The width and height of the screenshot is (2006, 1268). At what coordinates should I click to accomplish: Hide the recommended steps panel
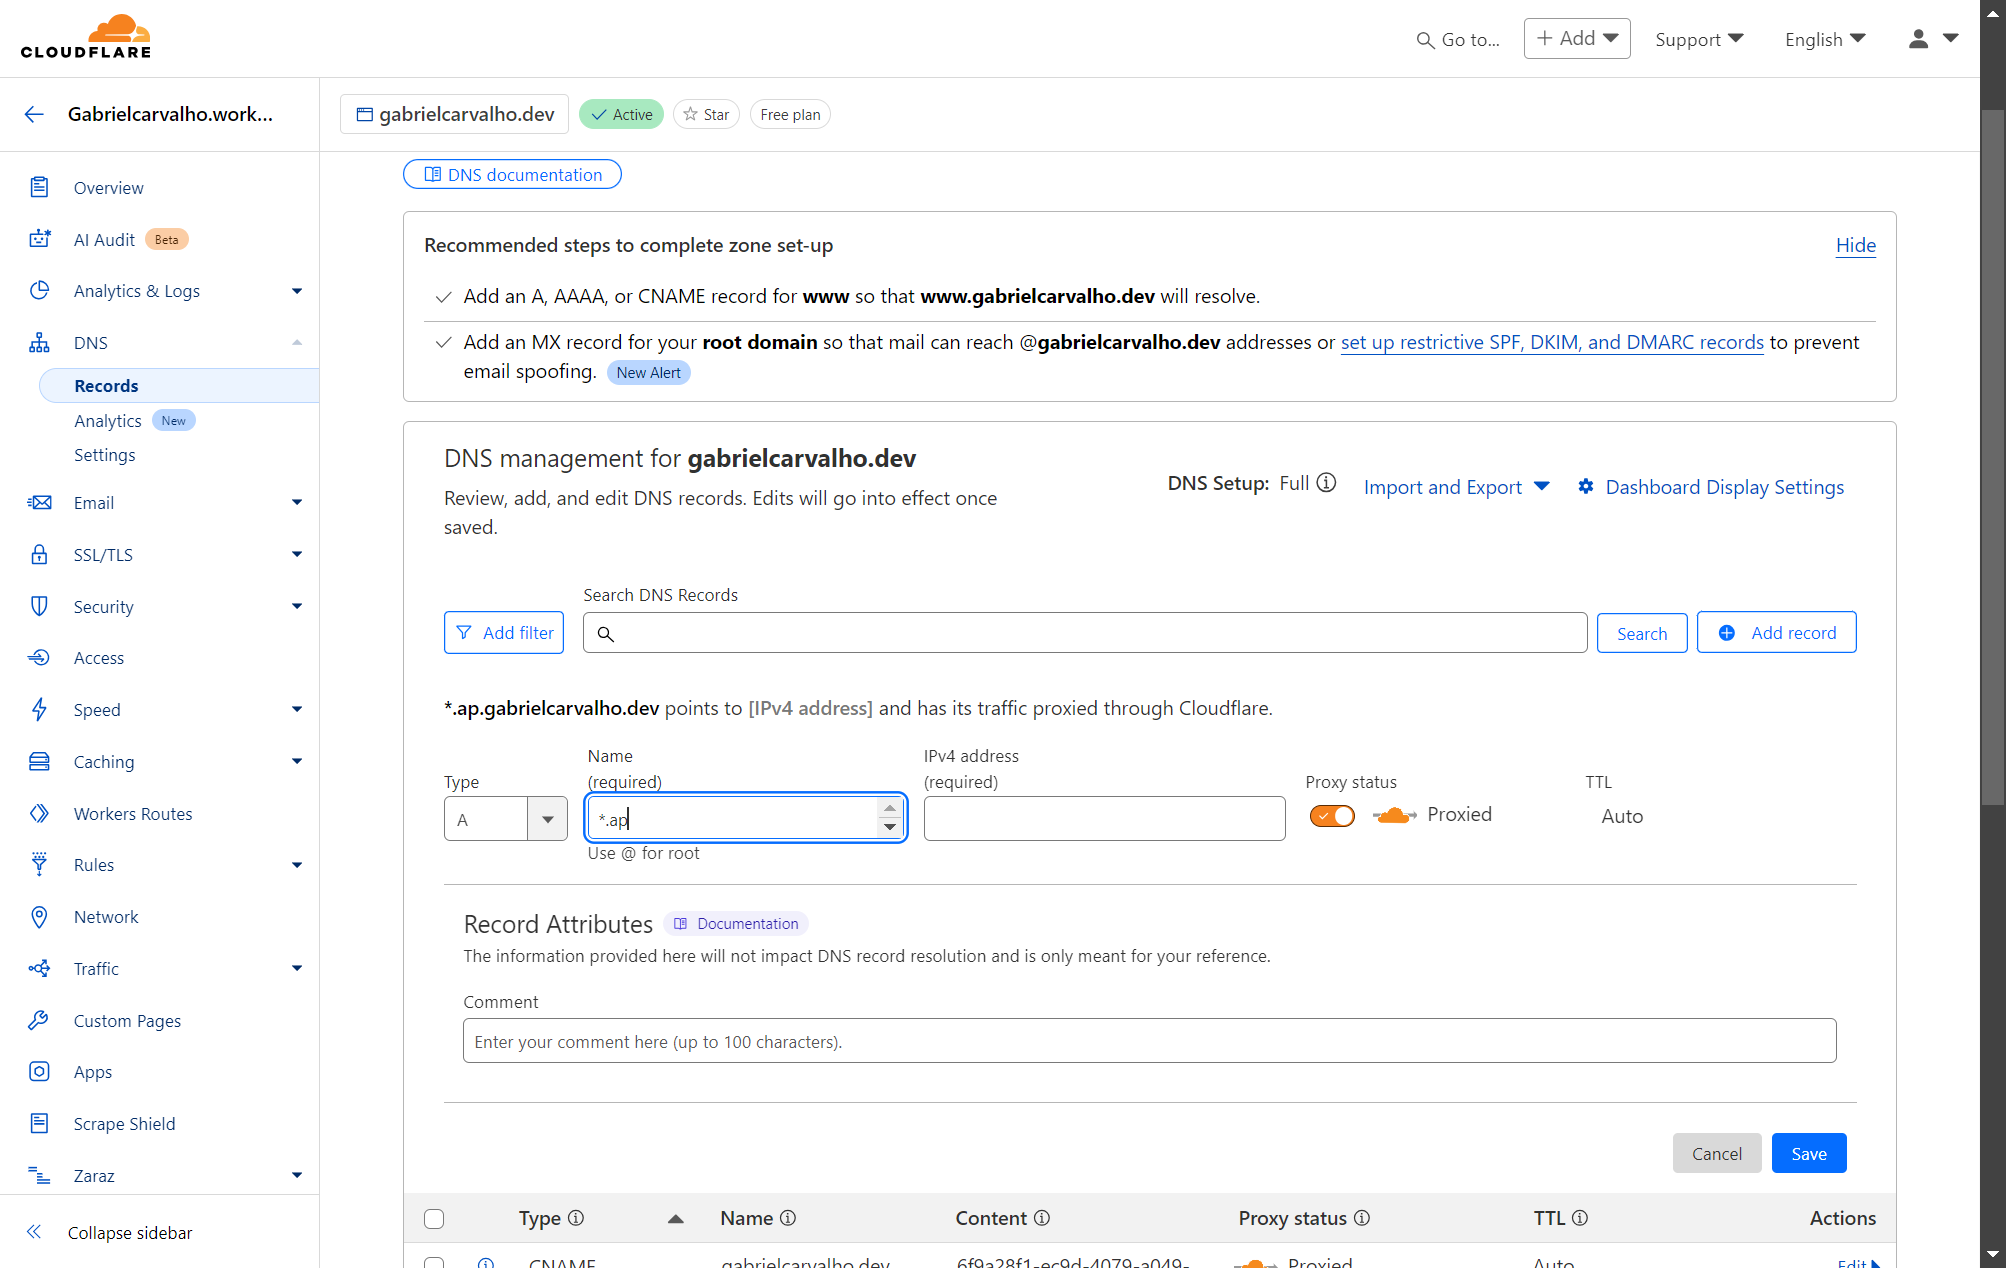[1856, 245]
